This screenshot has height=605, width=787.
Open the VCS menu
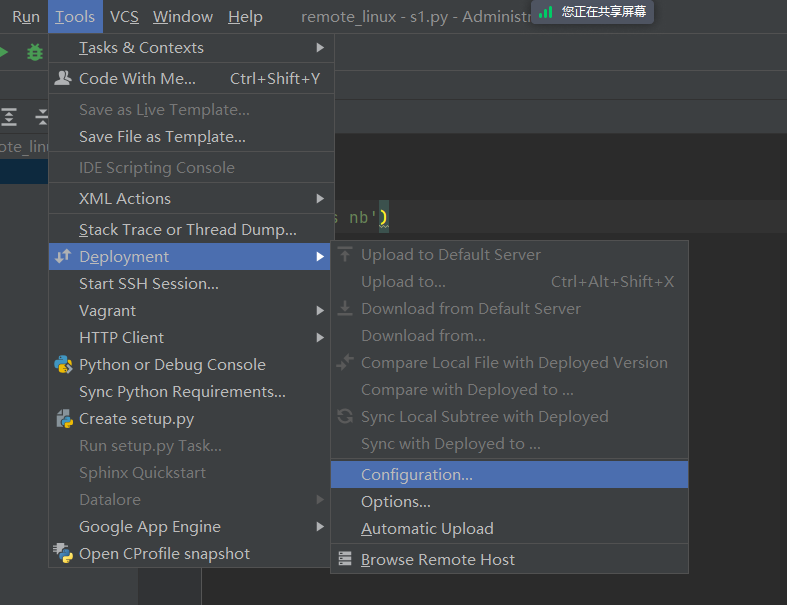click(124, 17)
